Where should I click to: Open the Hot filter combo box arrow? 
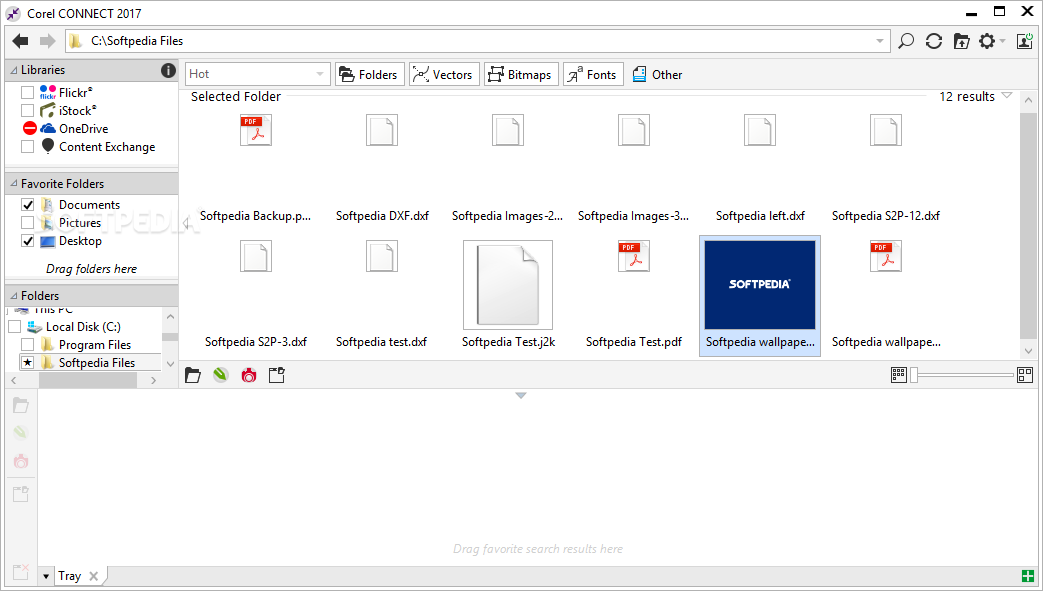click(x=320, y=74)
